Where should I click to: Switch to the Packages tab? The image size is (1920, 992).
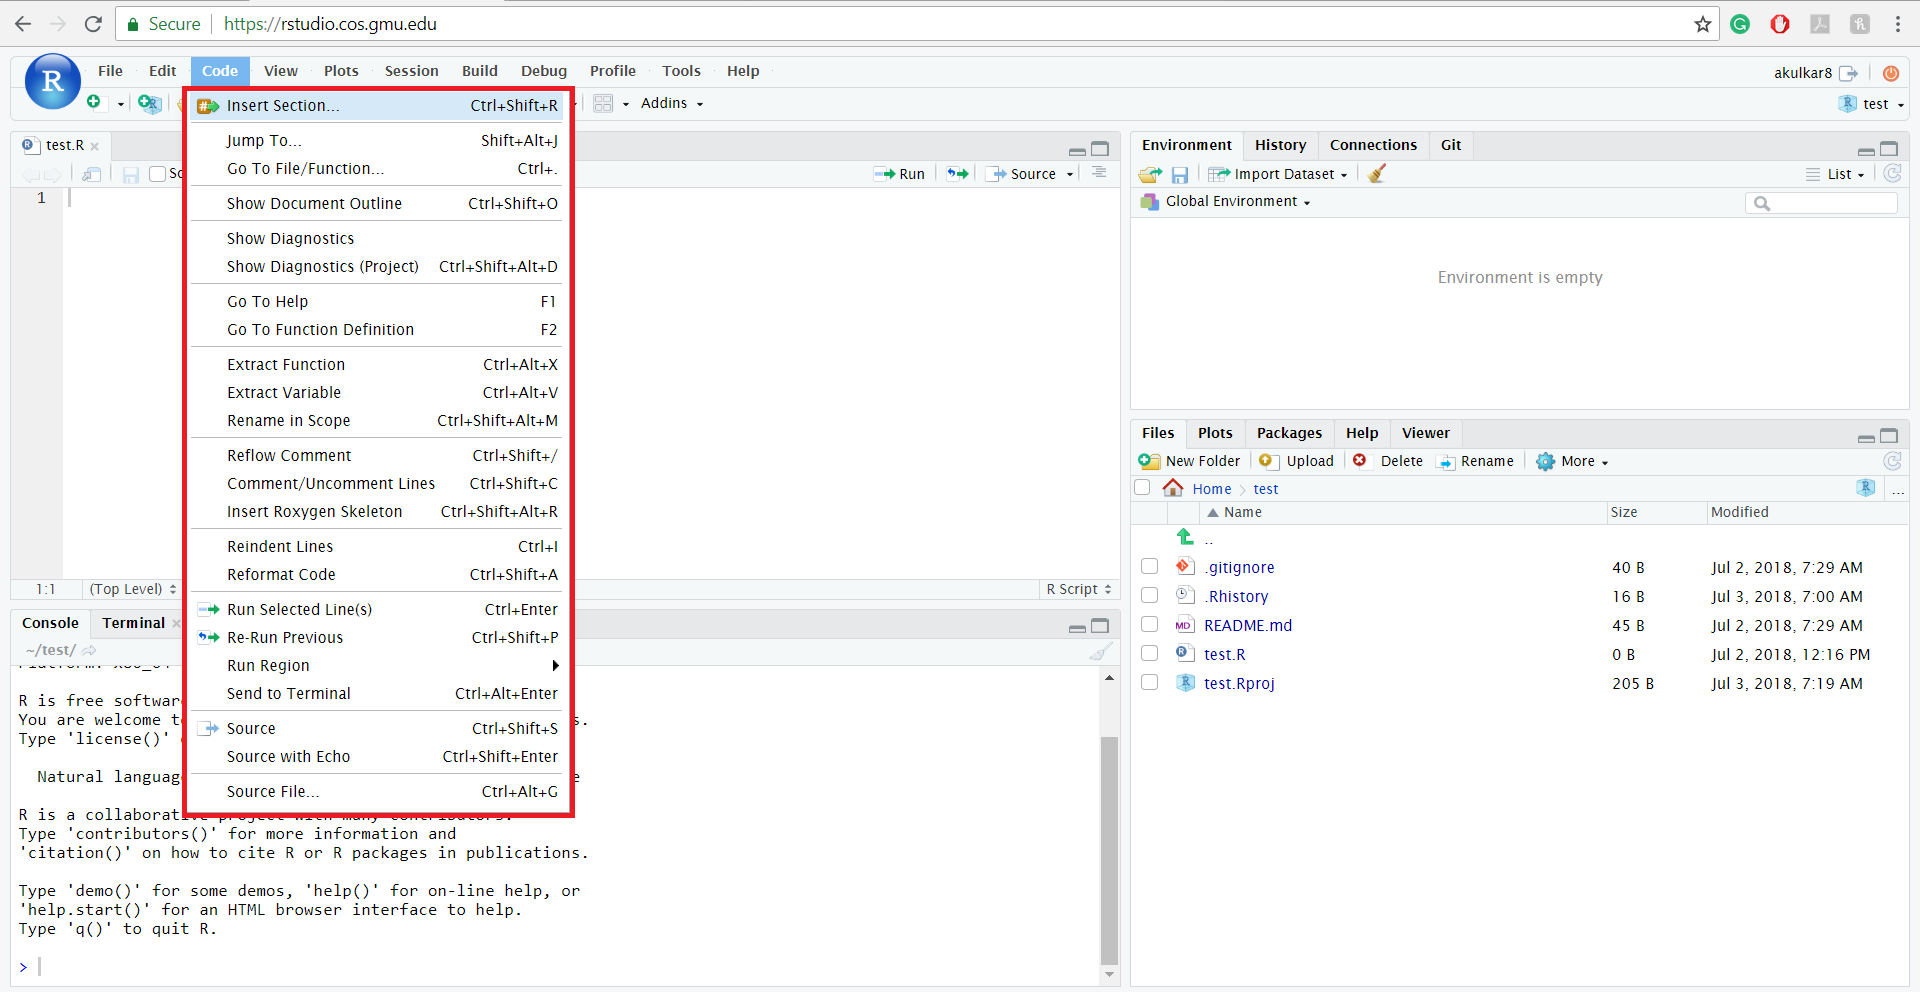pos(1289,433)
